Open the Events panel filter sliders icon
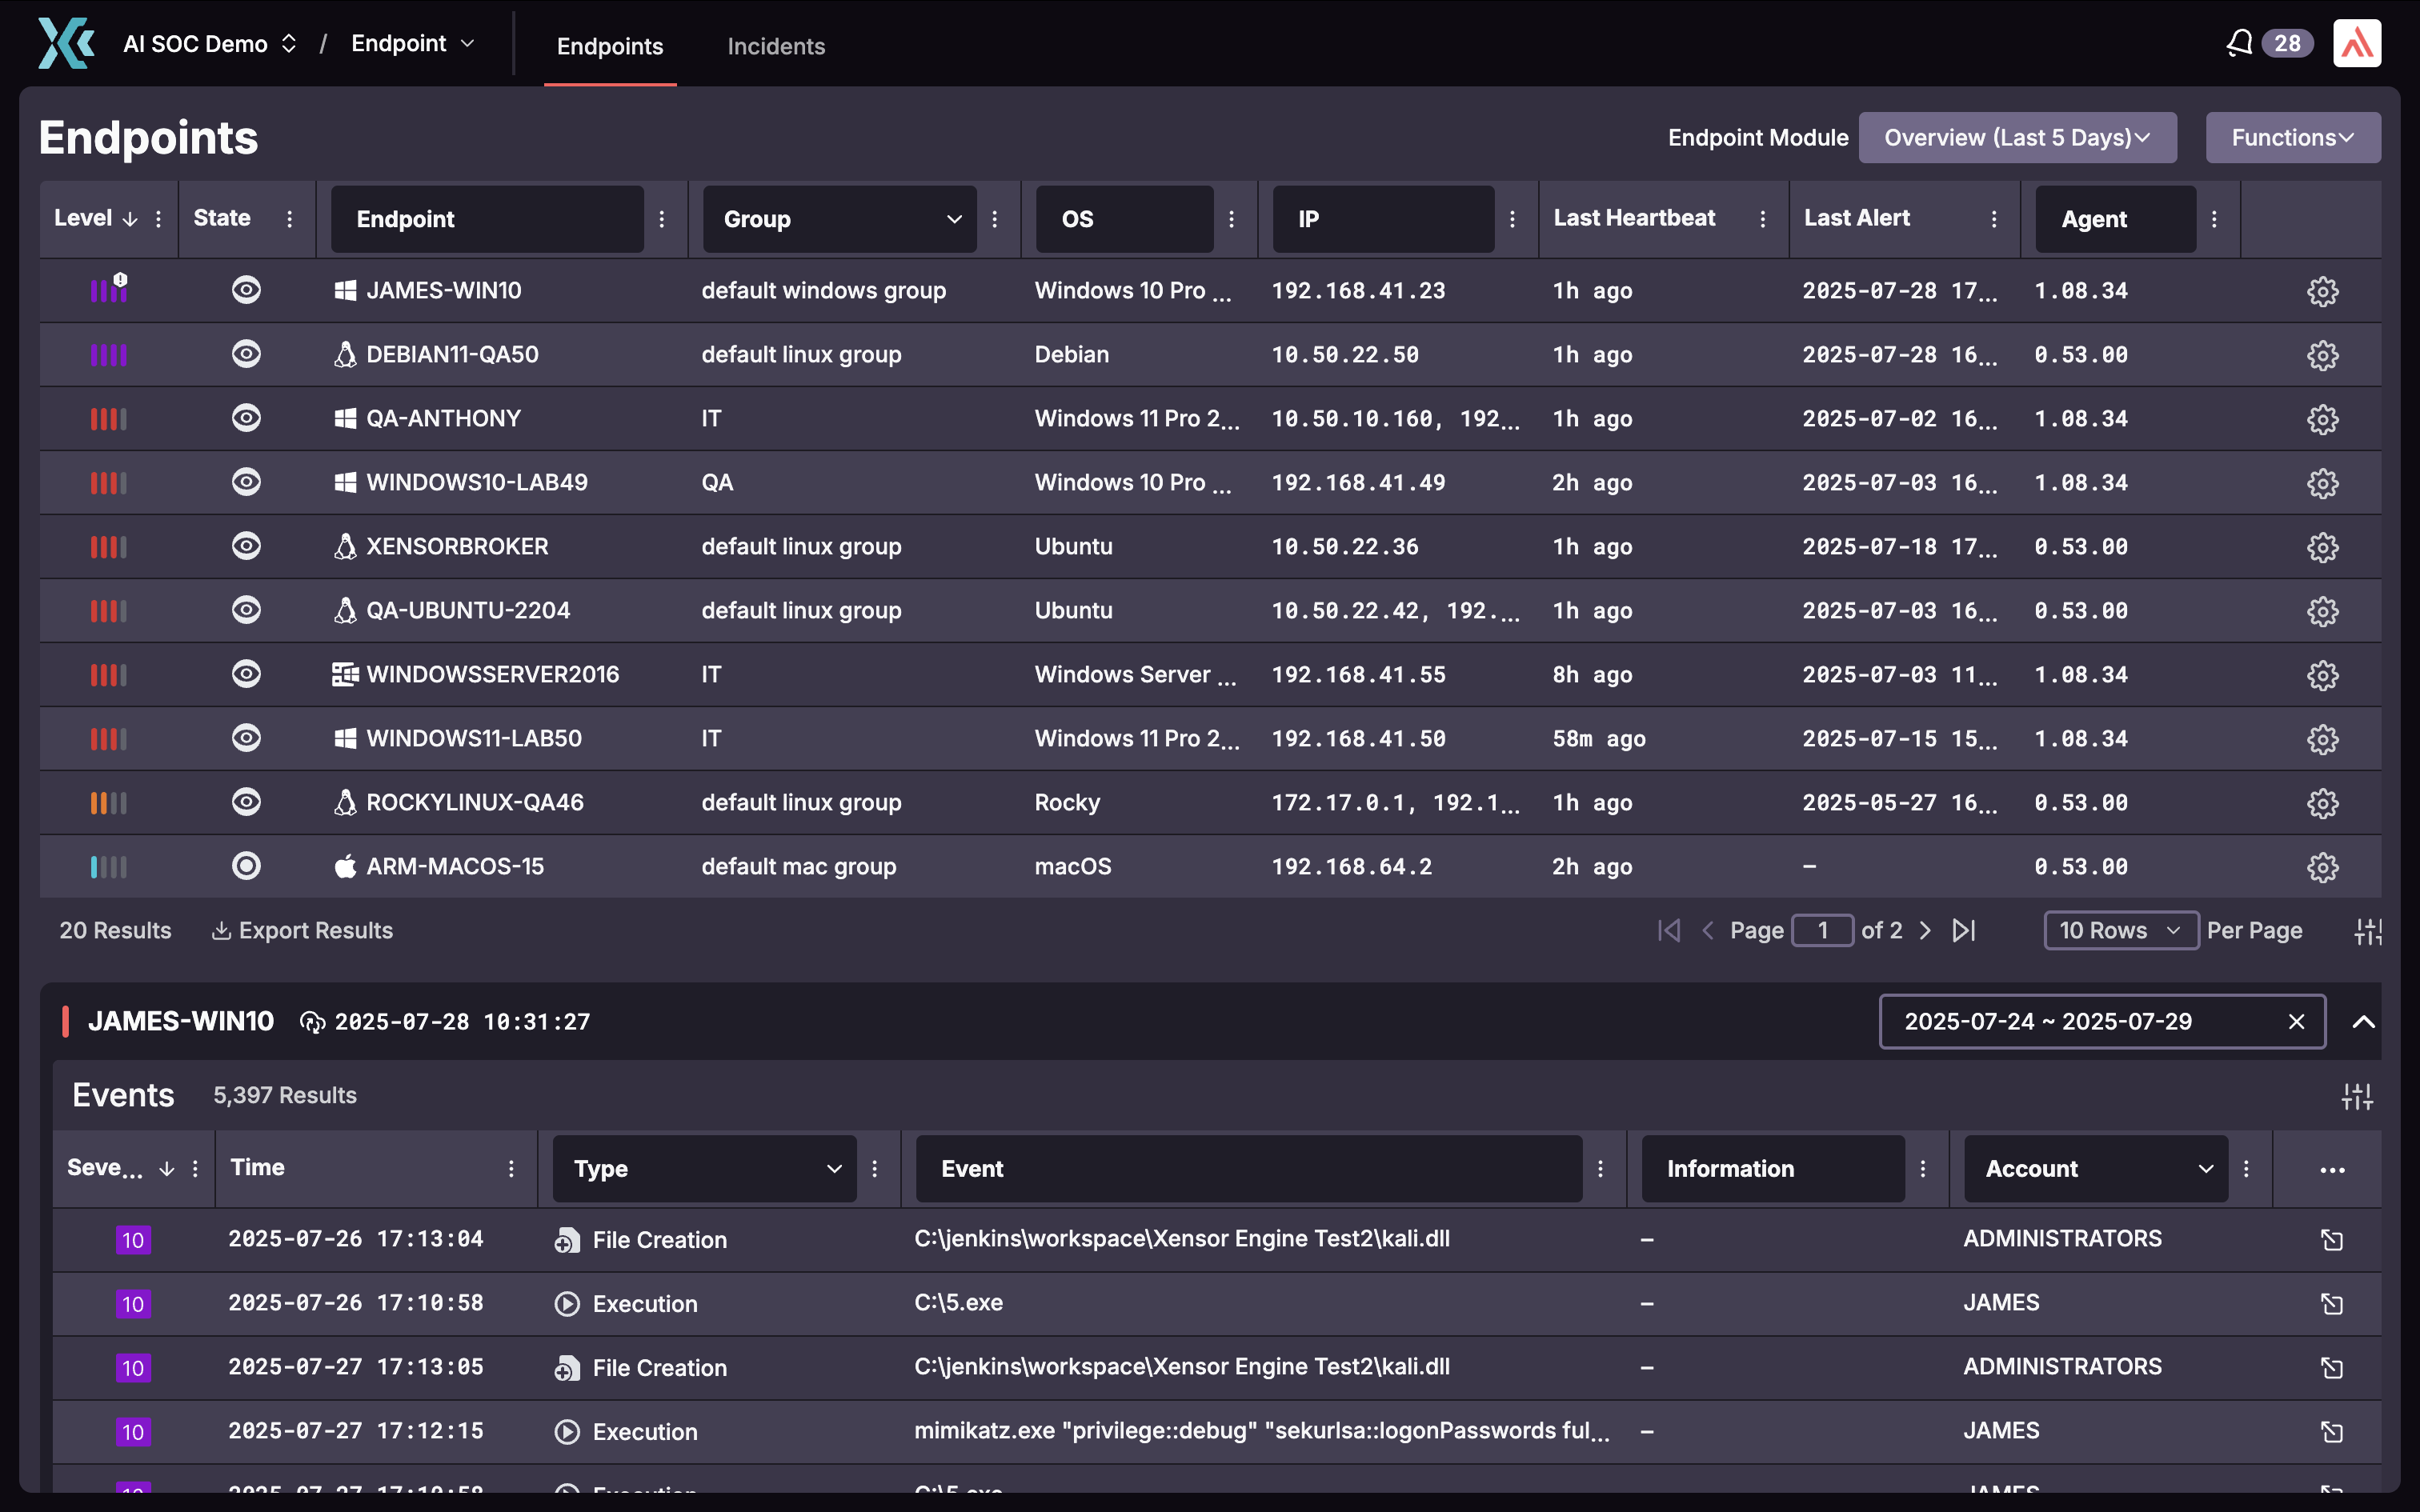2420x1512 pixels. coord(2356,1096)
